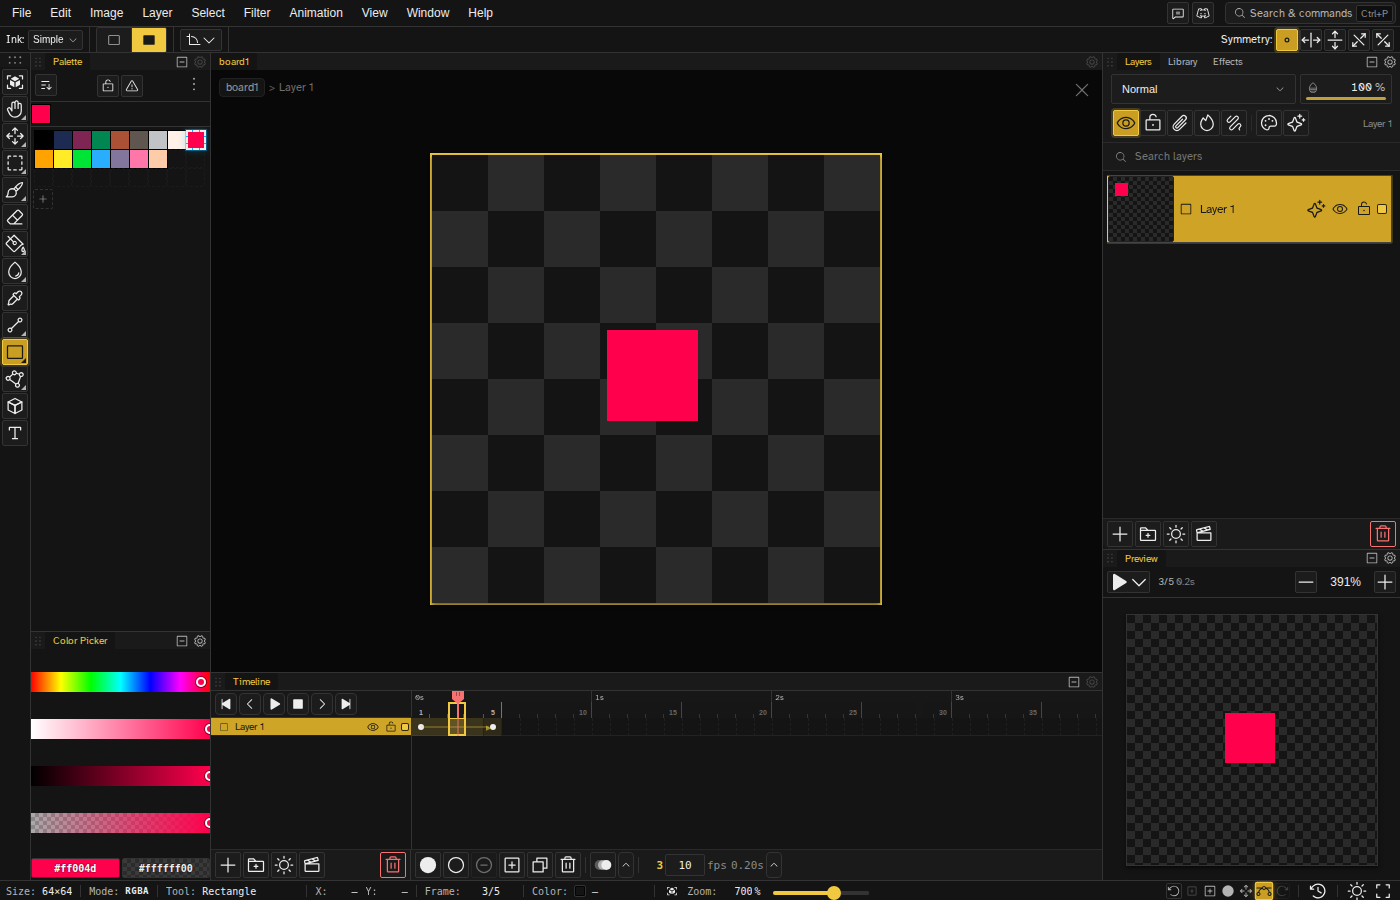Pick the Brush tool
The image size is (1400, 900).
tap(15, 190)
